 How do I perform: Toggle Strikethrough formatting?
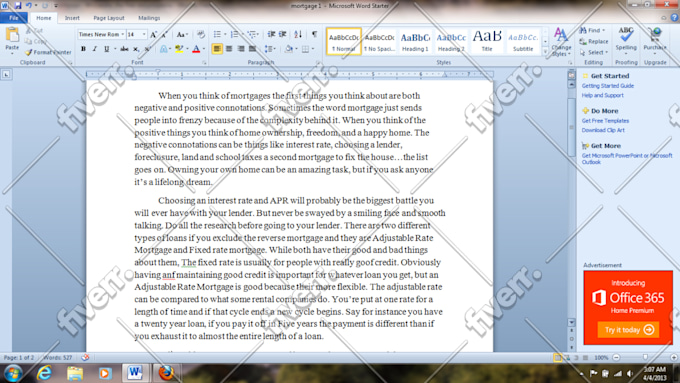click(x=124, y=49)
